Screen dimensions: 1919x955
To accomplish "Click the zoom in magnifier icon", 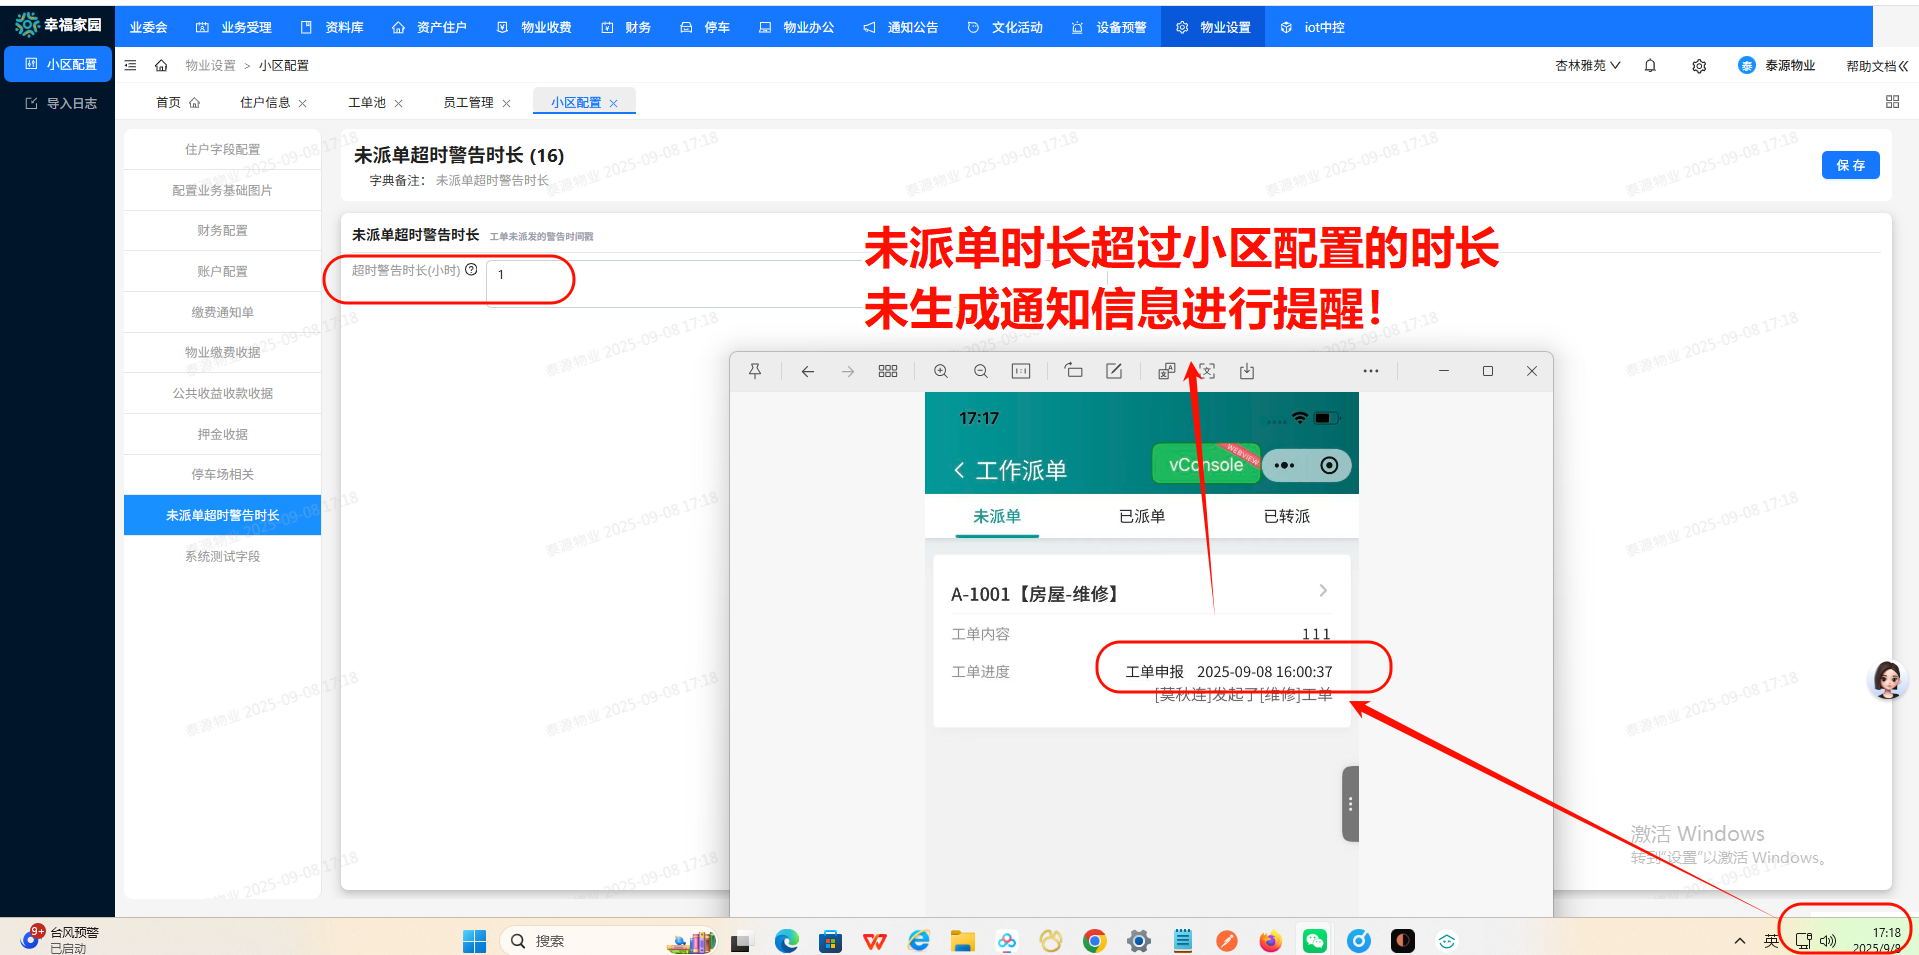I will [x=940, y=371].
